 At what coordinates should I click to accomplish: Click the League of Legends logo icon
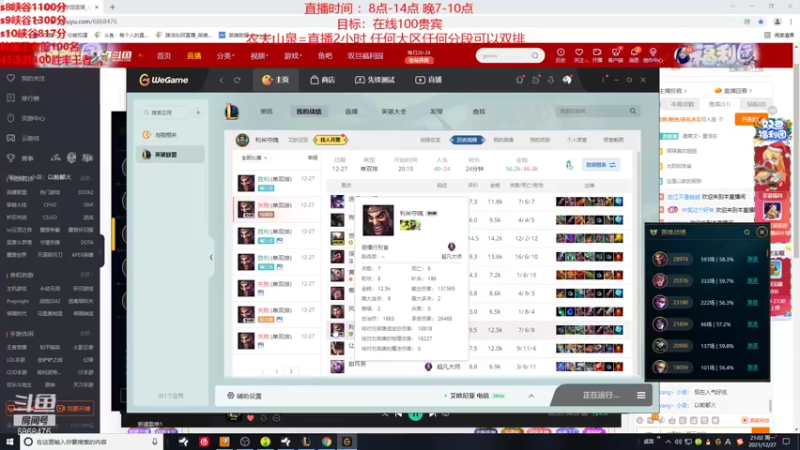coord(232,111)
